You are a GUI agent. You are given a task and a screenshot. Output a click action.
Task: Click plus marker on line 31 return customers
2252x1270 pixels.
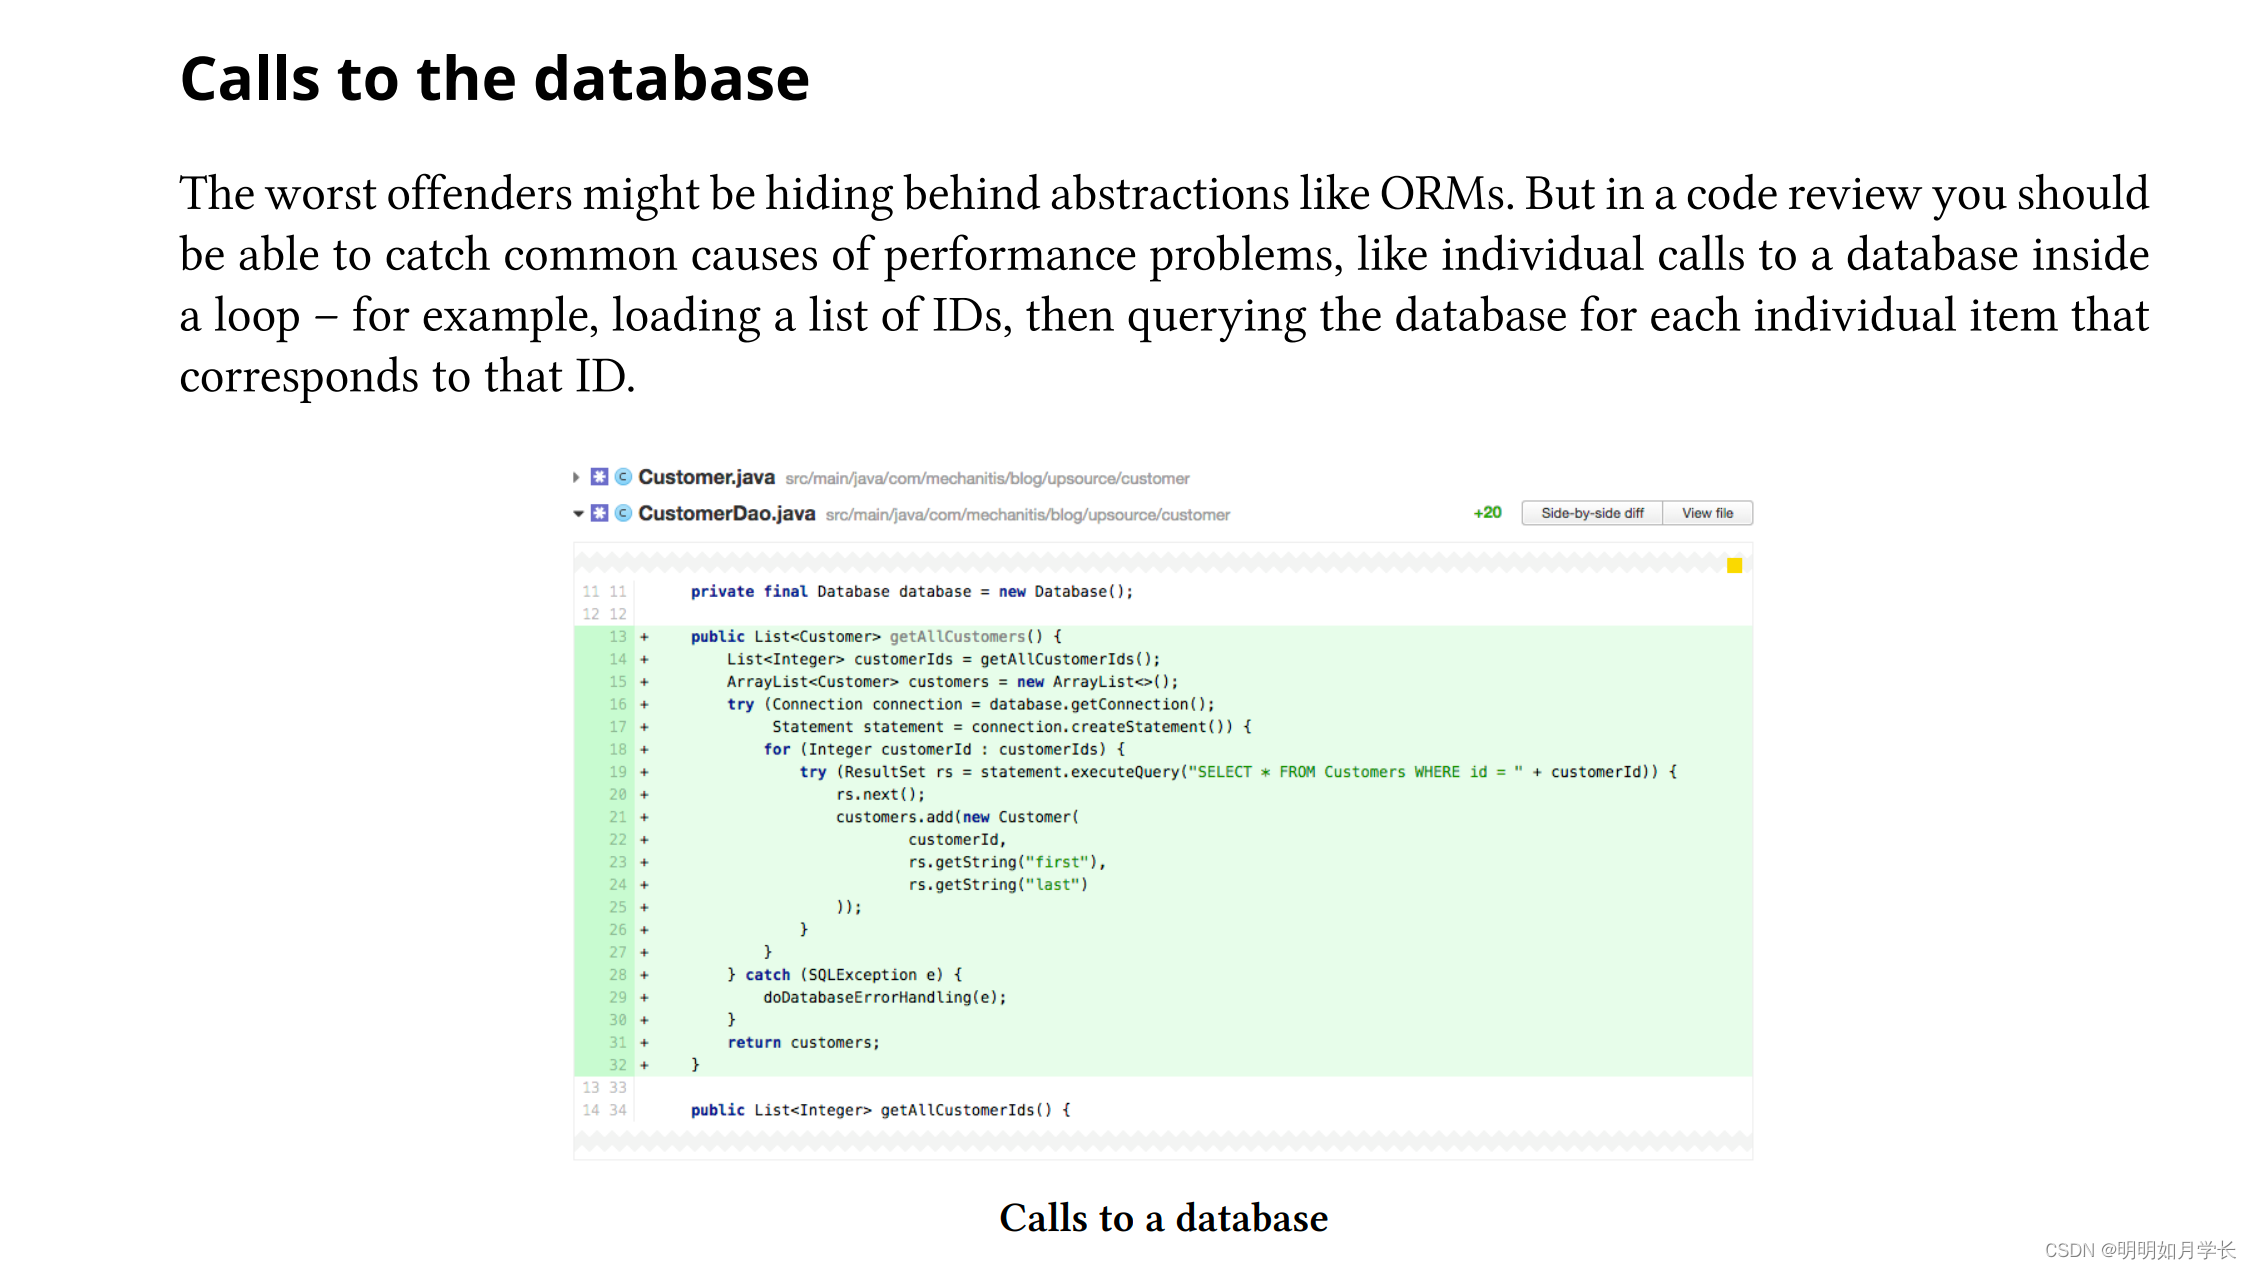coord(644,1043)
